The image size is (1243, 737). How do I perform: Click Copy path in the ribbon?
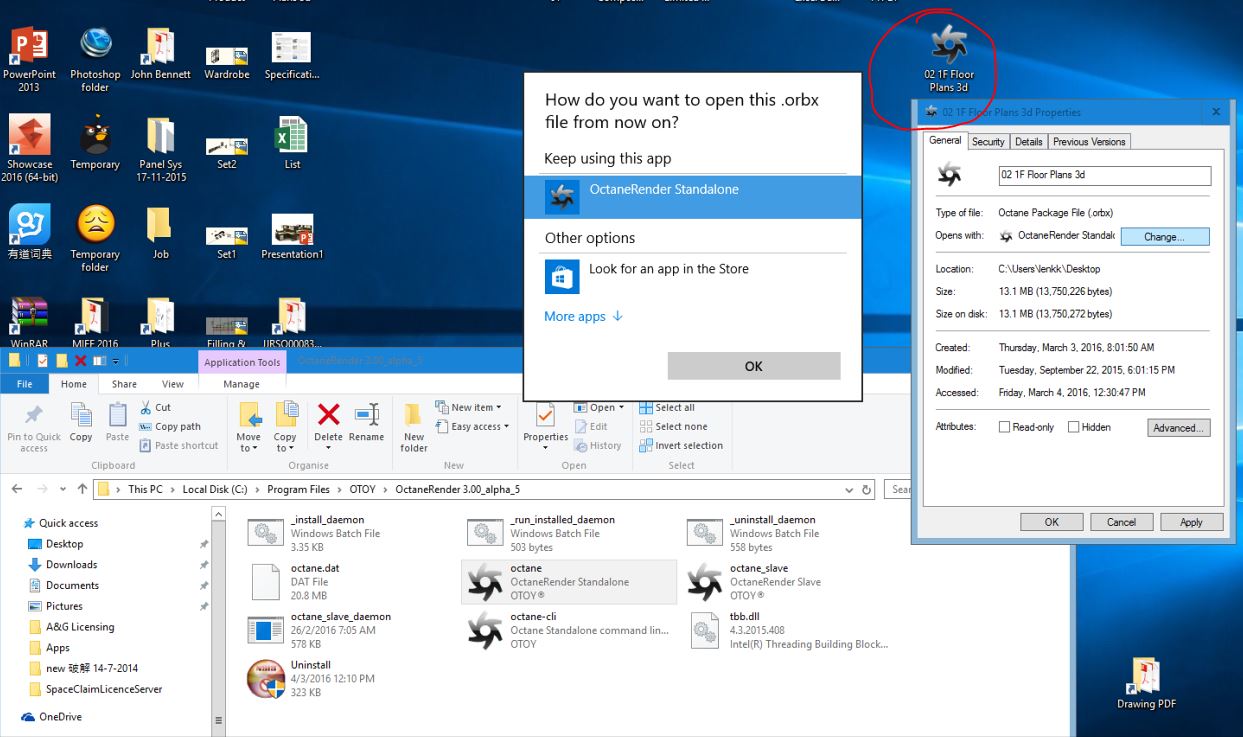[x=170, y=427]
